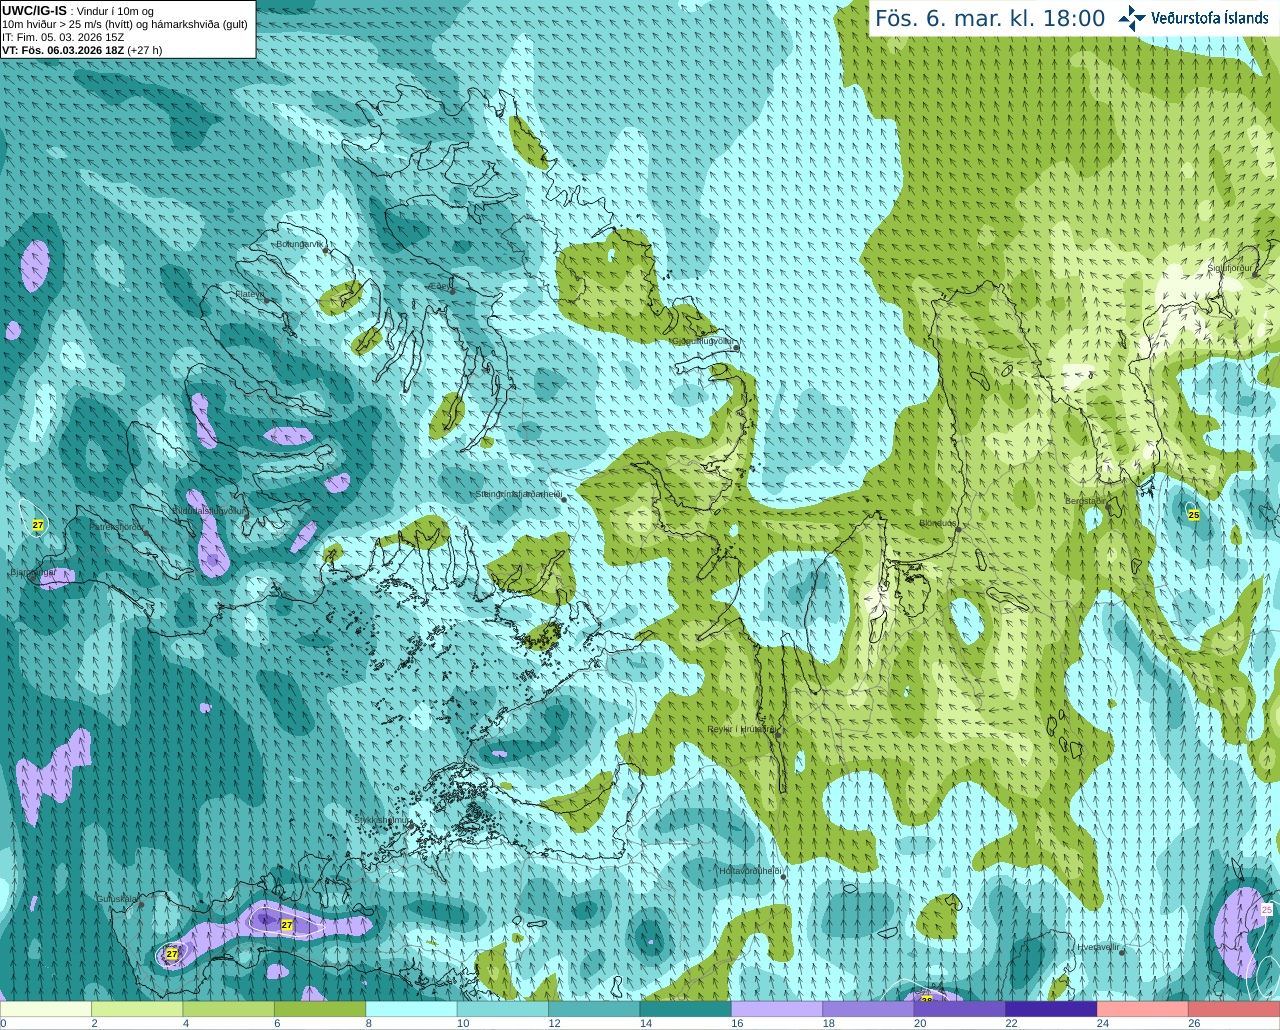Viewport: 1280px width, 1030px height.
Task: Click the legend scale value '24'
Action: [1102, 1023]
